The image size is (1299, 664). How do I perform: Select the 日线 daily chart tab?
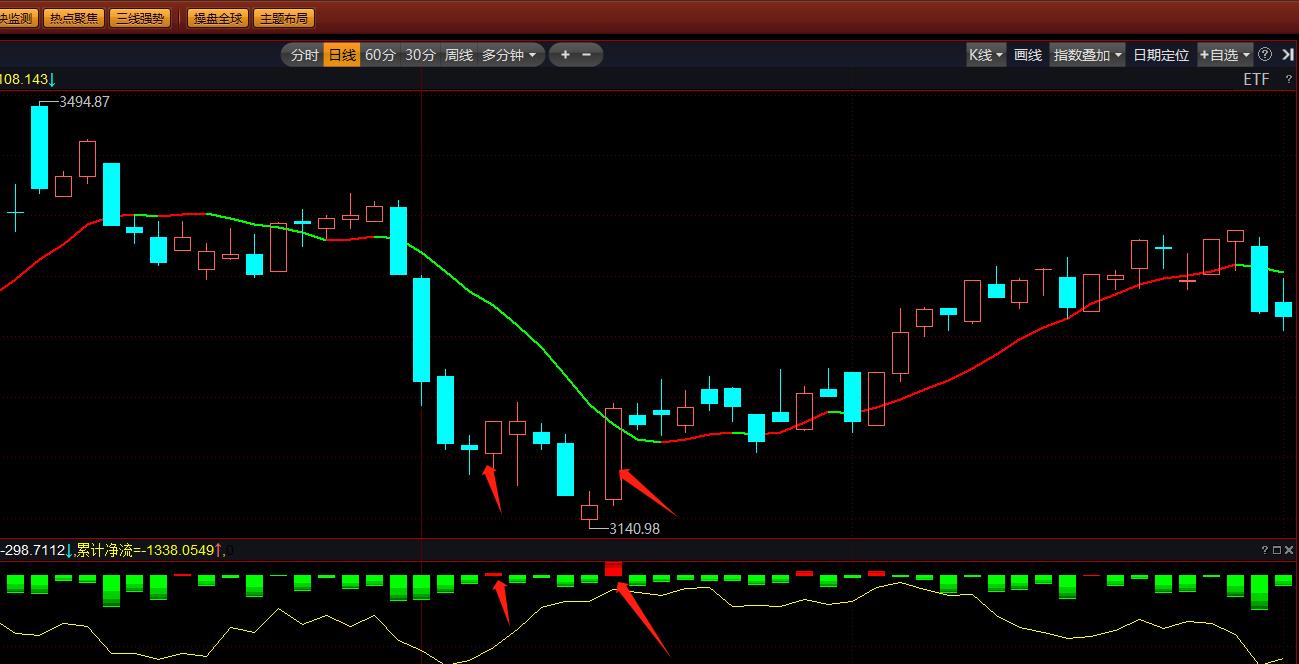click(342, 55)
